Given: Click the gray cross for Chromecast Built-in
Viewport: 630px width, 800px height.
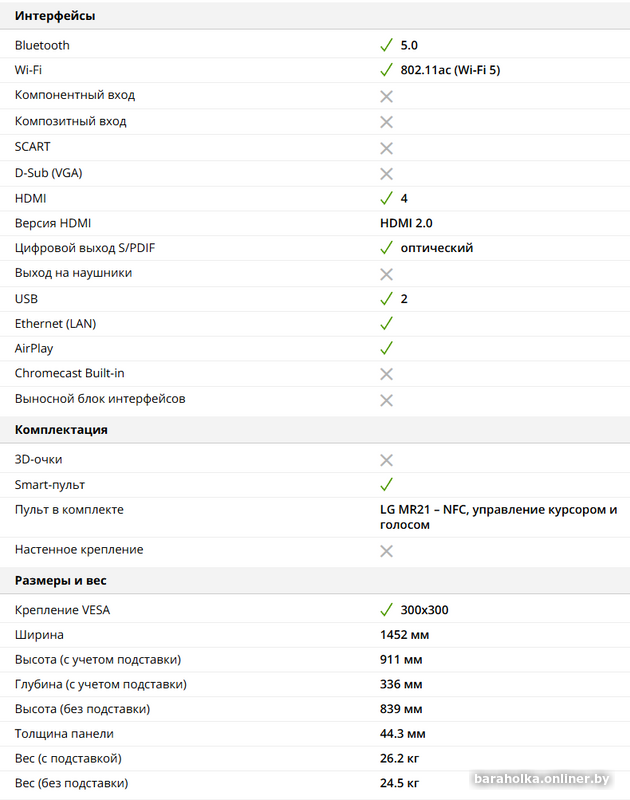Looking at the screenshot, I should (x=386, y=374).
